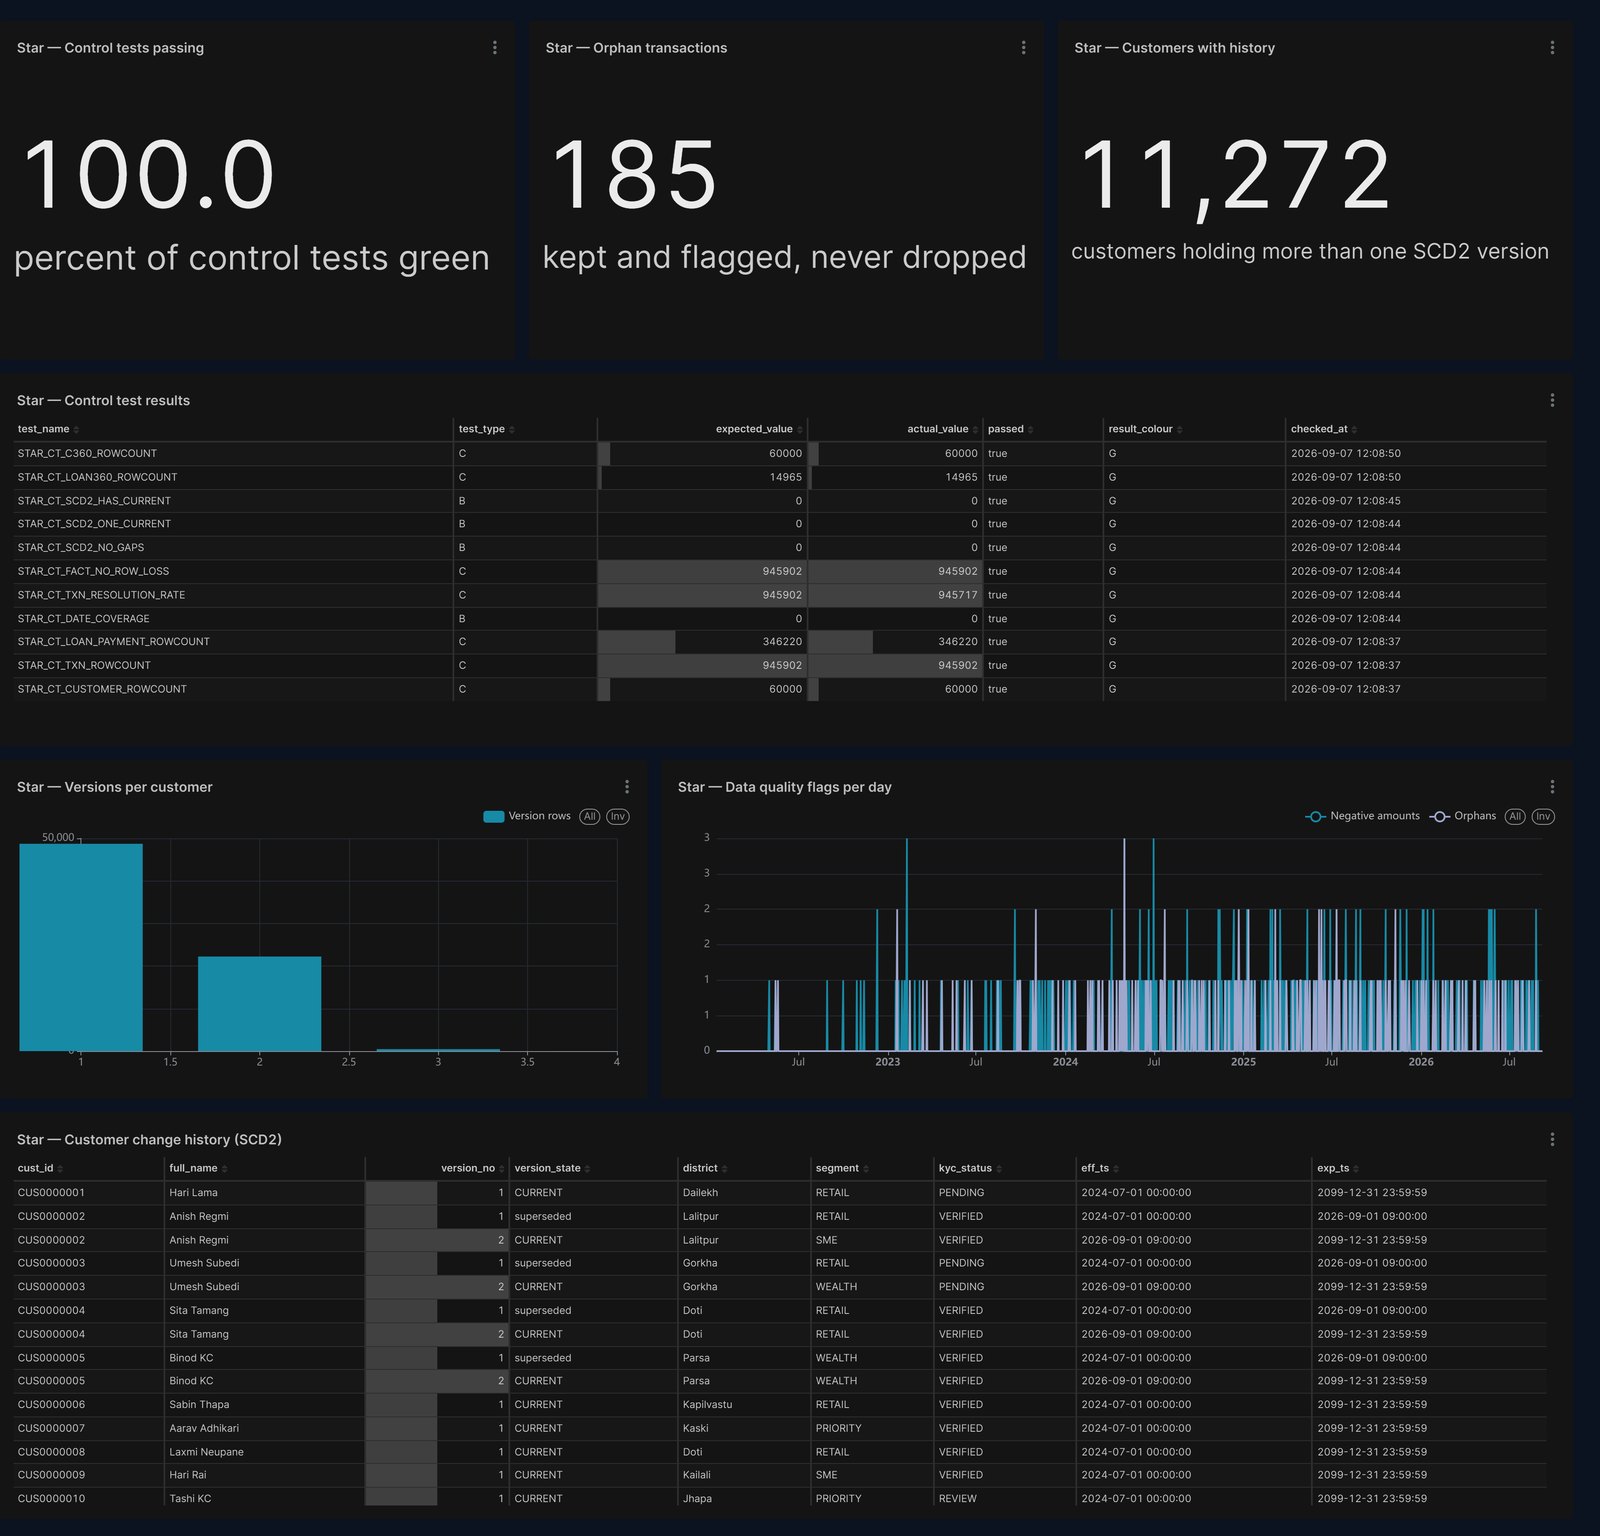Select Aarav Adhikari name cell
Image resolution: width=1600 pixels, height=1536 pixels.
click(x=264, y=1428)
